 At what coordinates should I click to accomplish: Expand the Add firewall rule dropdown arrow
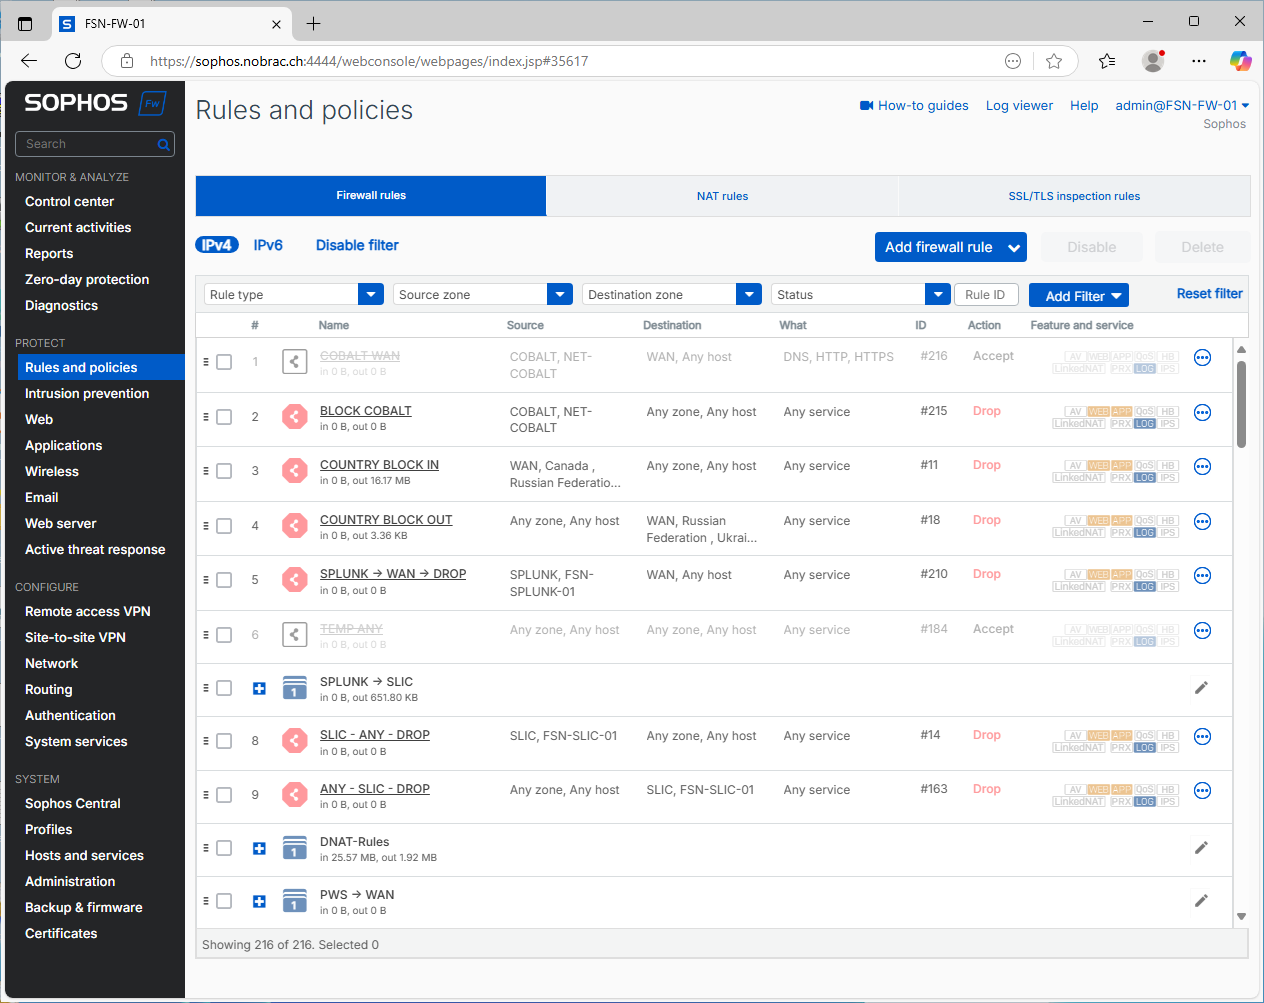1014,247
